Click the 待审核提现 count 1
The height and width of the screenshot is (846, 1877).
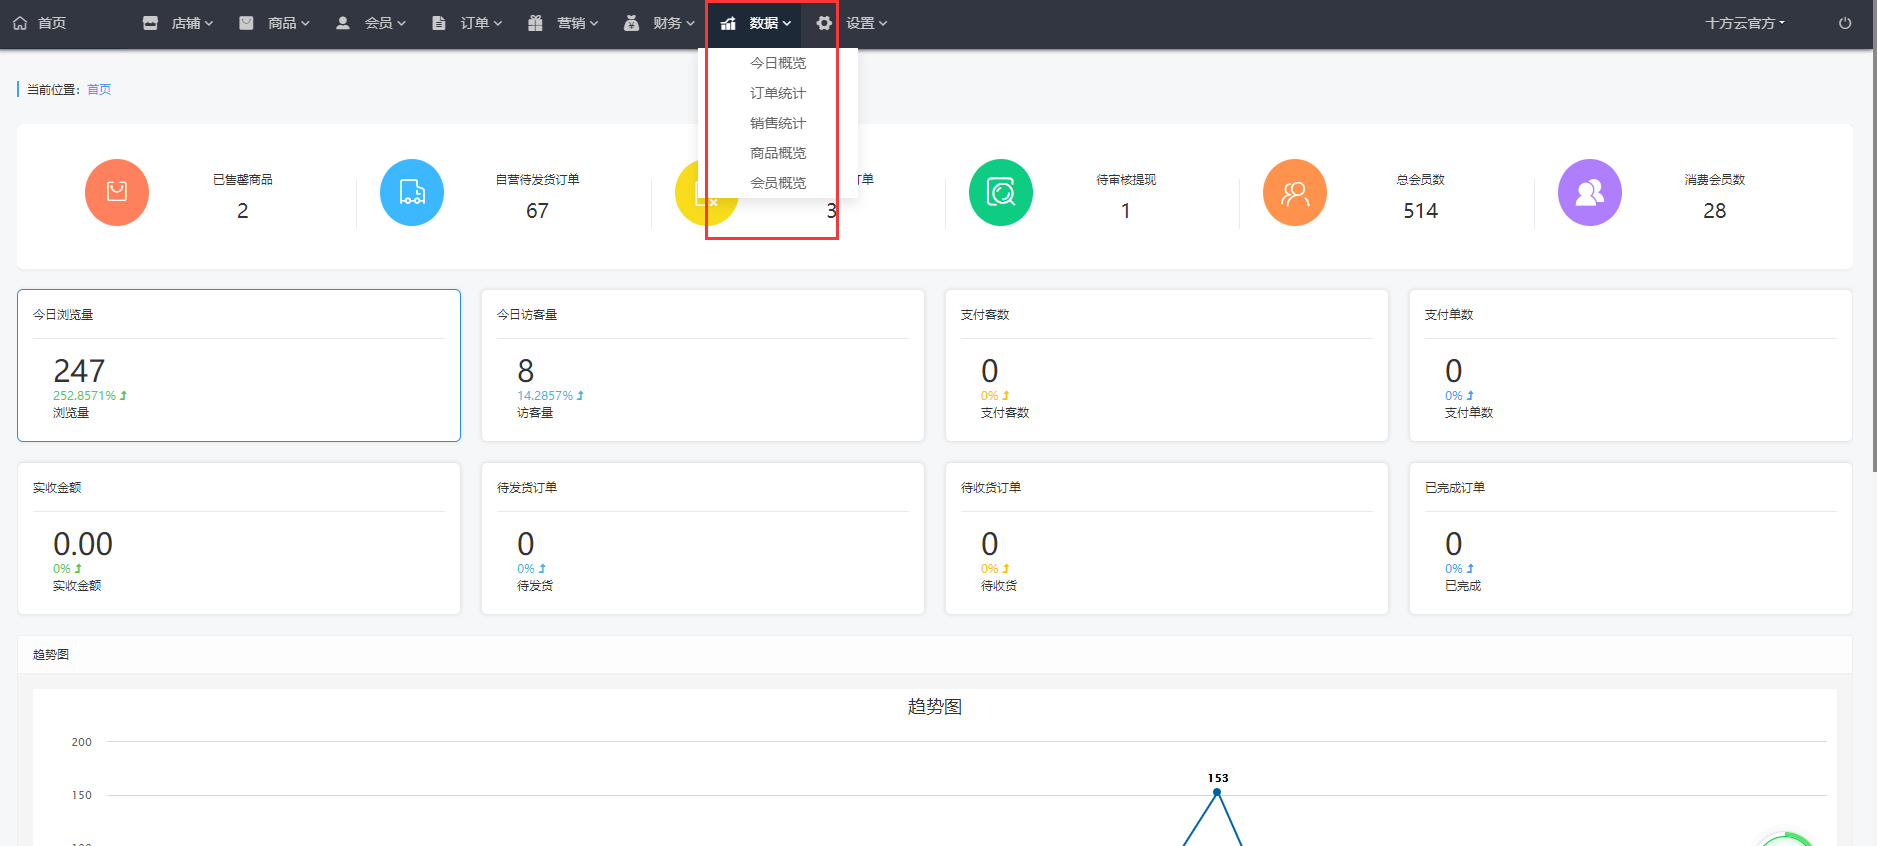(1126, 211)
